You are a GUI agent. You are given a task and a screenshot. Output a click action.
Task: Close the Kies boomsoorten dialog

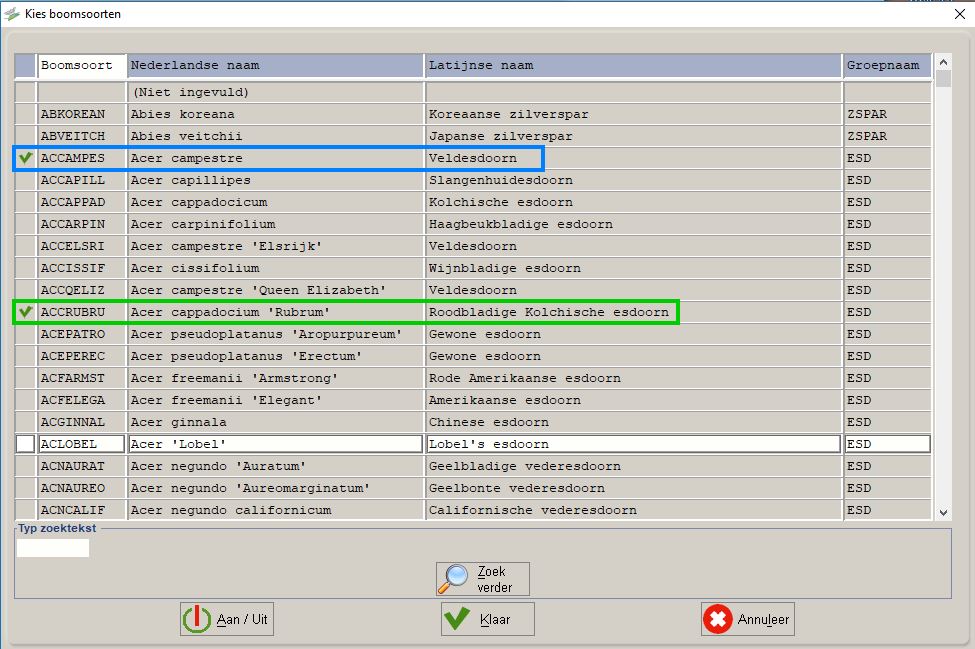pyautogui.click(x=960, y=13)
